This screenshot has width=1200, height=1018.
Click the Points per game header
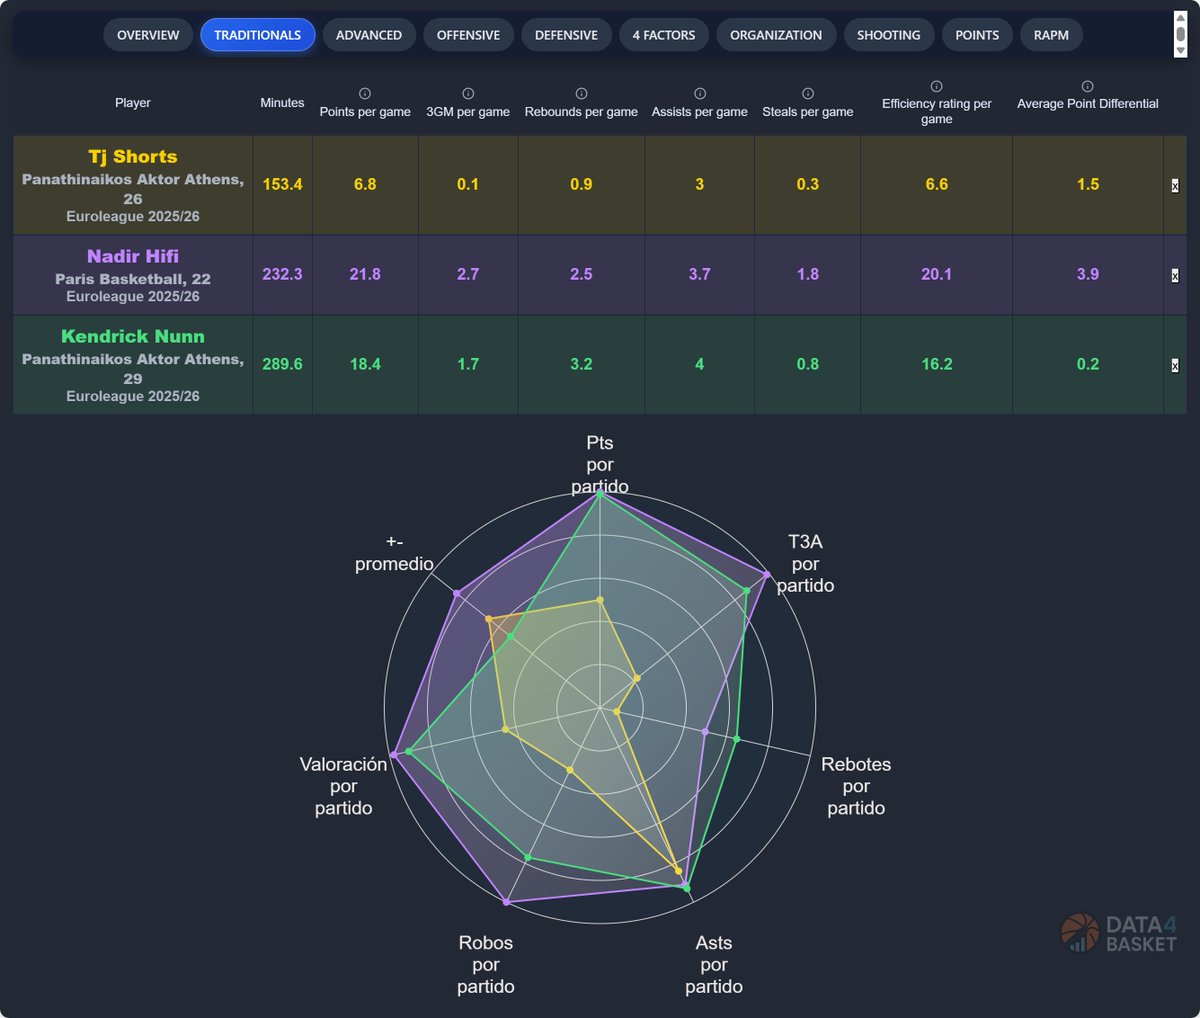[365, 112]
